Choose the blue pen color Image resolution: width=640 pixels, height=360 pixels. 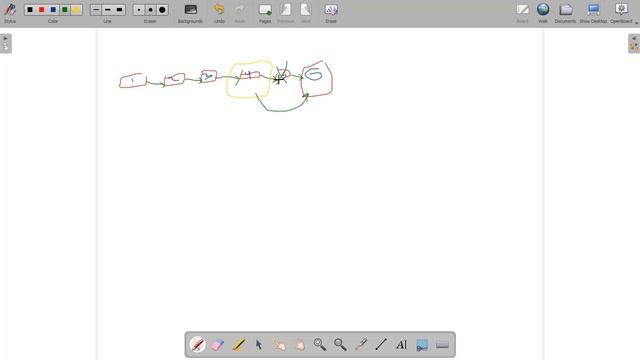click(x=53, y=9)
